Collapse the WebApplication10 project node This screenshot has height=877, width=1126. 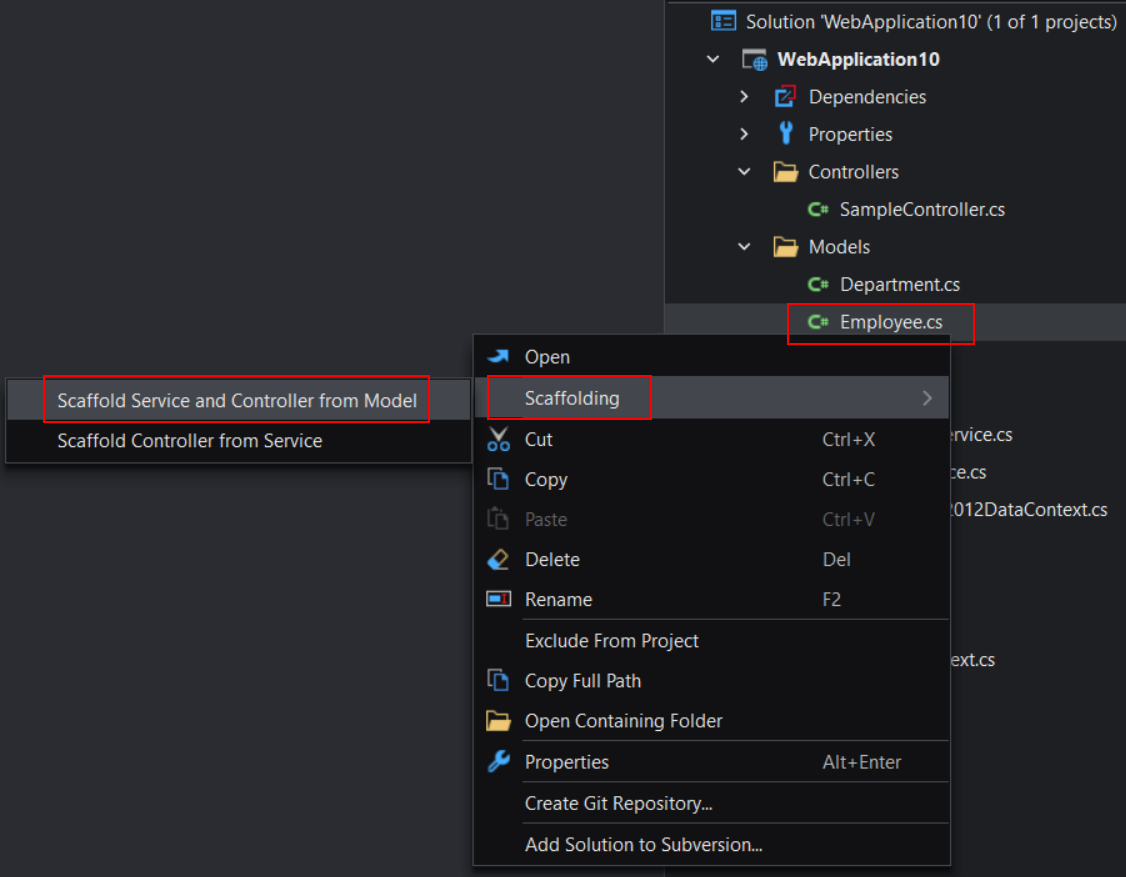coord(713,59)
